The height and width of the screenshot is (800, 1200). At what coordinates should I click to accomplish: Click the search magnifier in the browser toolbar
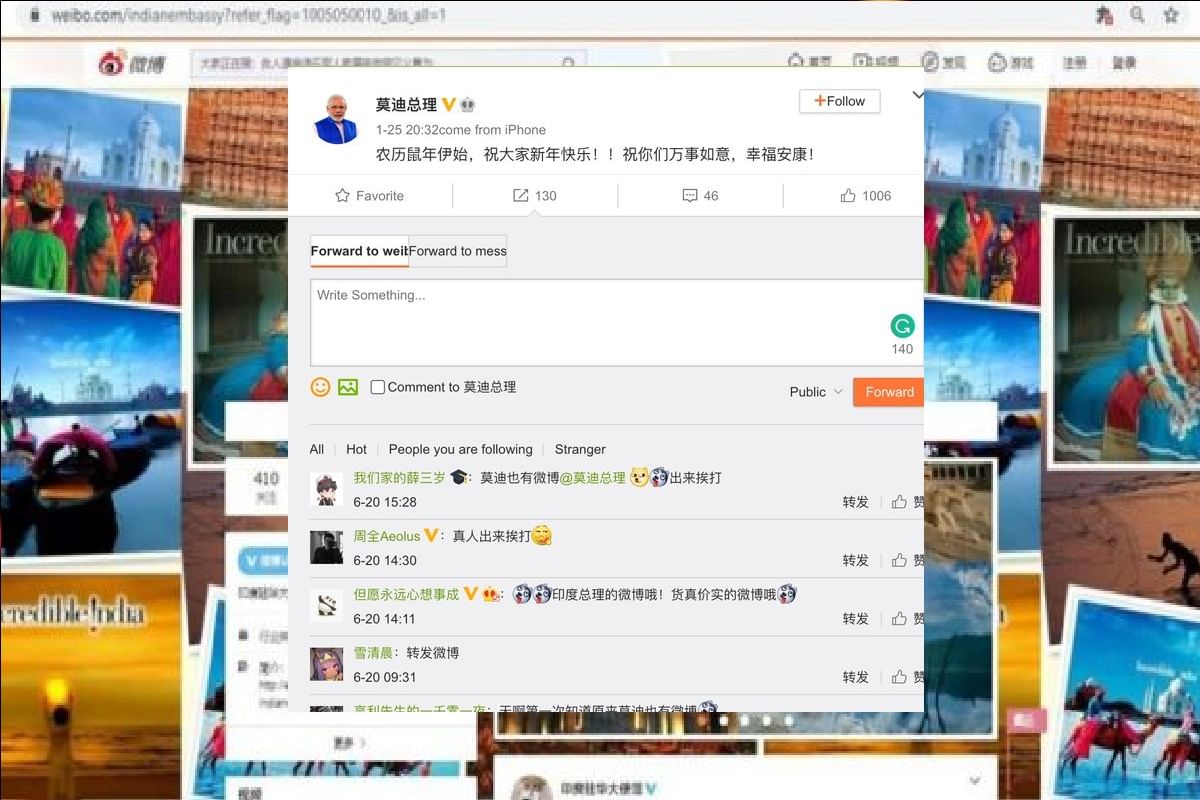(1139, 16)
